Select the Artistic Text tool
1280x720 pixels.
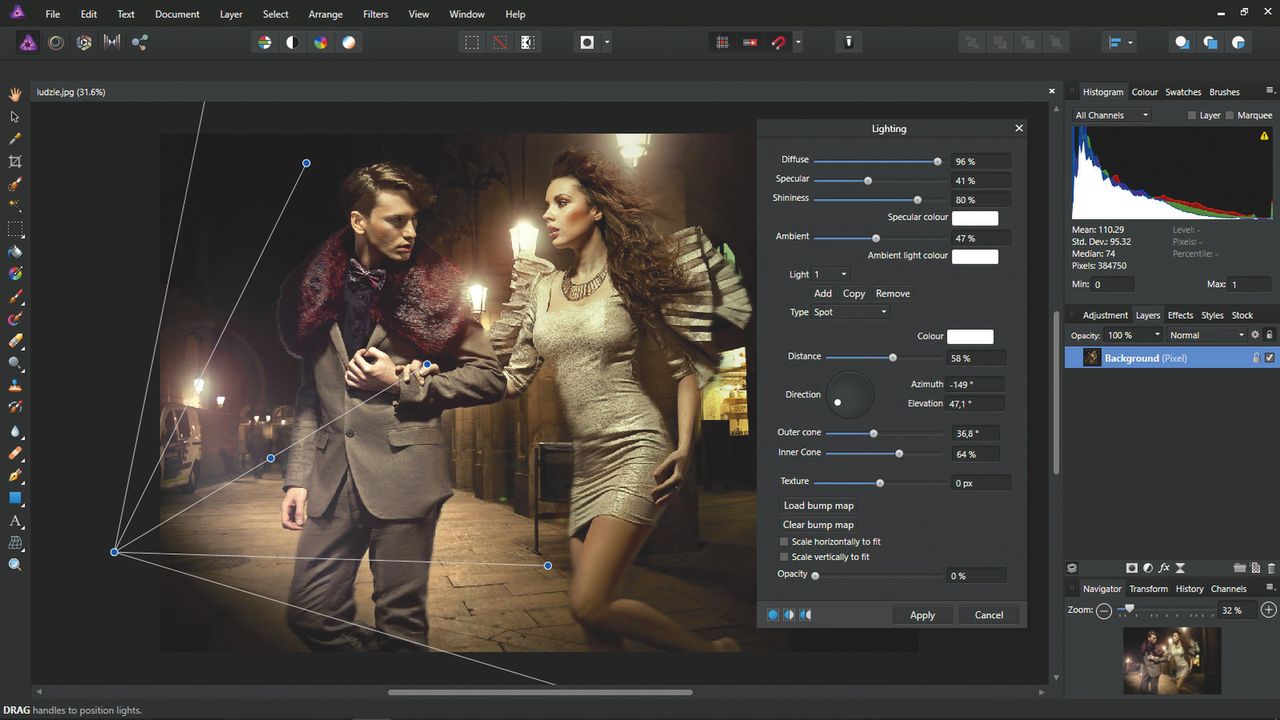tap(15, 521)
